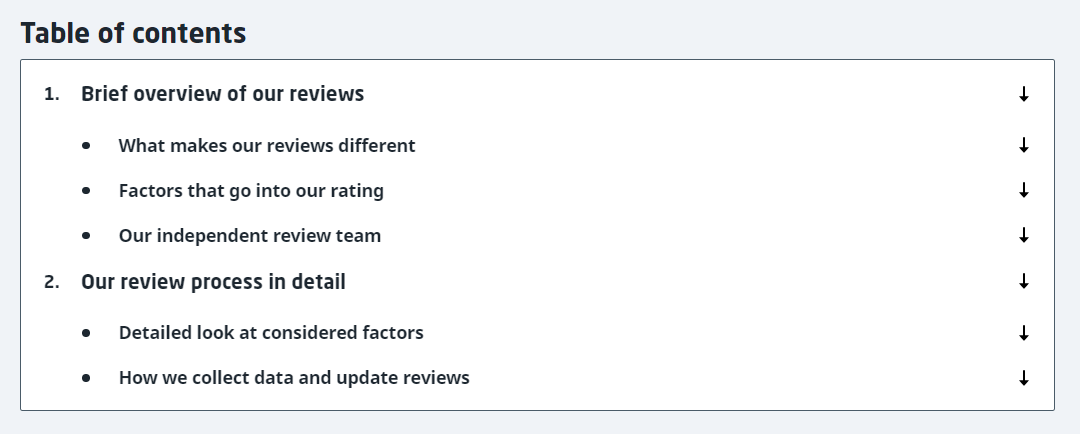The image size is (1080, 434).
Task: Click the bullet before Our independent review team
Action: point(86,236)
